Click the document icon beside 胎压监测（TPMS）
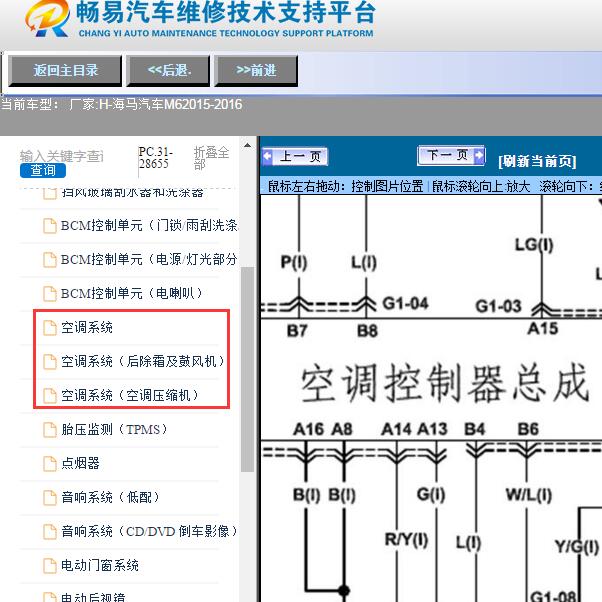The width and height of the screenshot is (602, 602). tap(50, 430)
